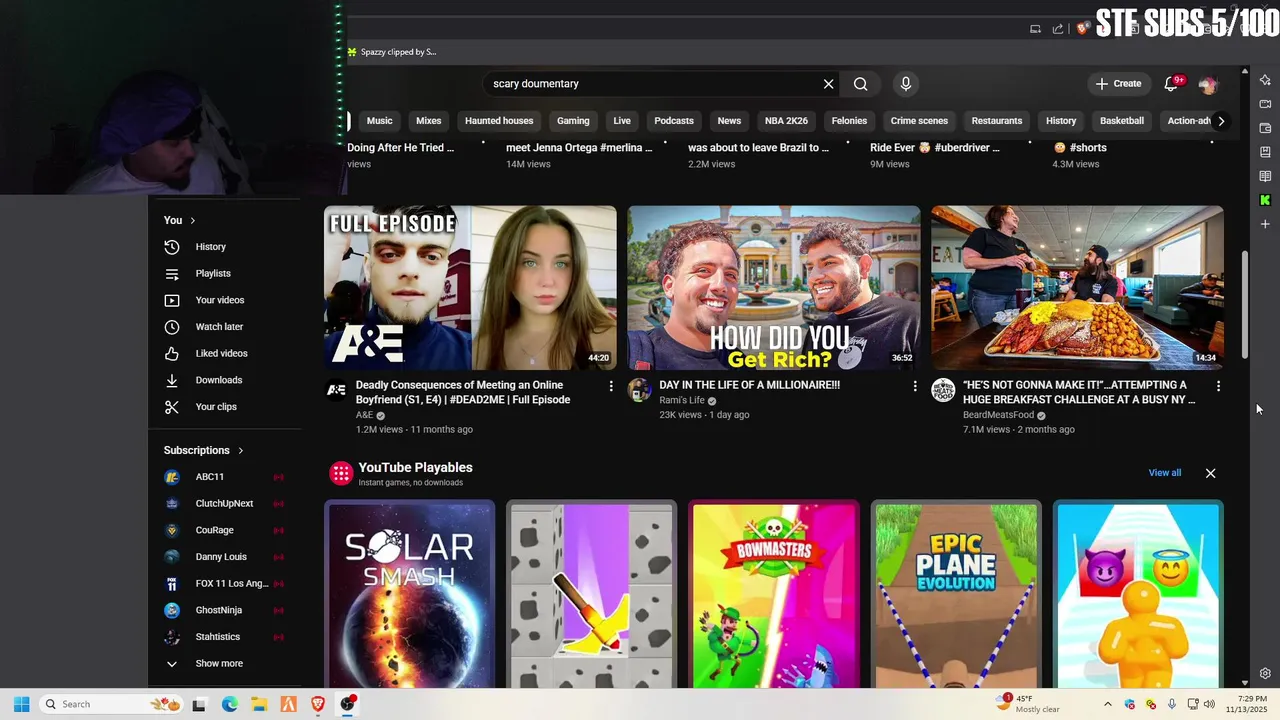Open File Explorer from the taskbar
This screenshot has height=720, width=1280.
click(259, 704)
